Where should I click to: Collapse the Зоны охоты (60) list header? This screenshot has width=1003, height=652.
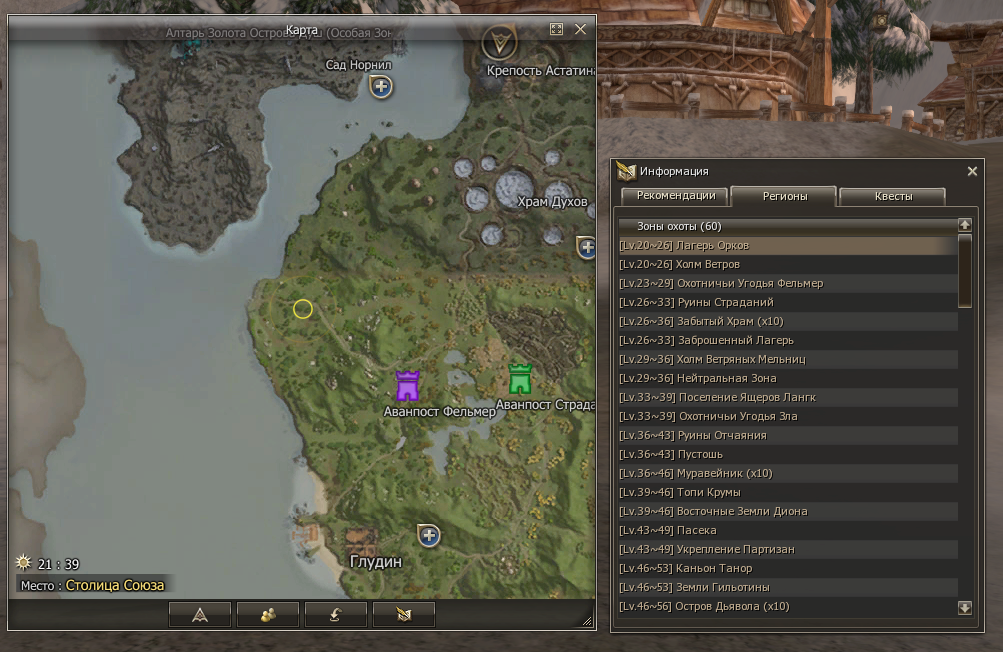(679, 226)
